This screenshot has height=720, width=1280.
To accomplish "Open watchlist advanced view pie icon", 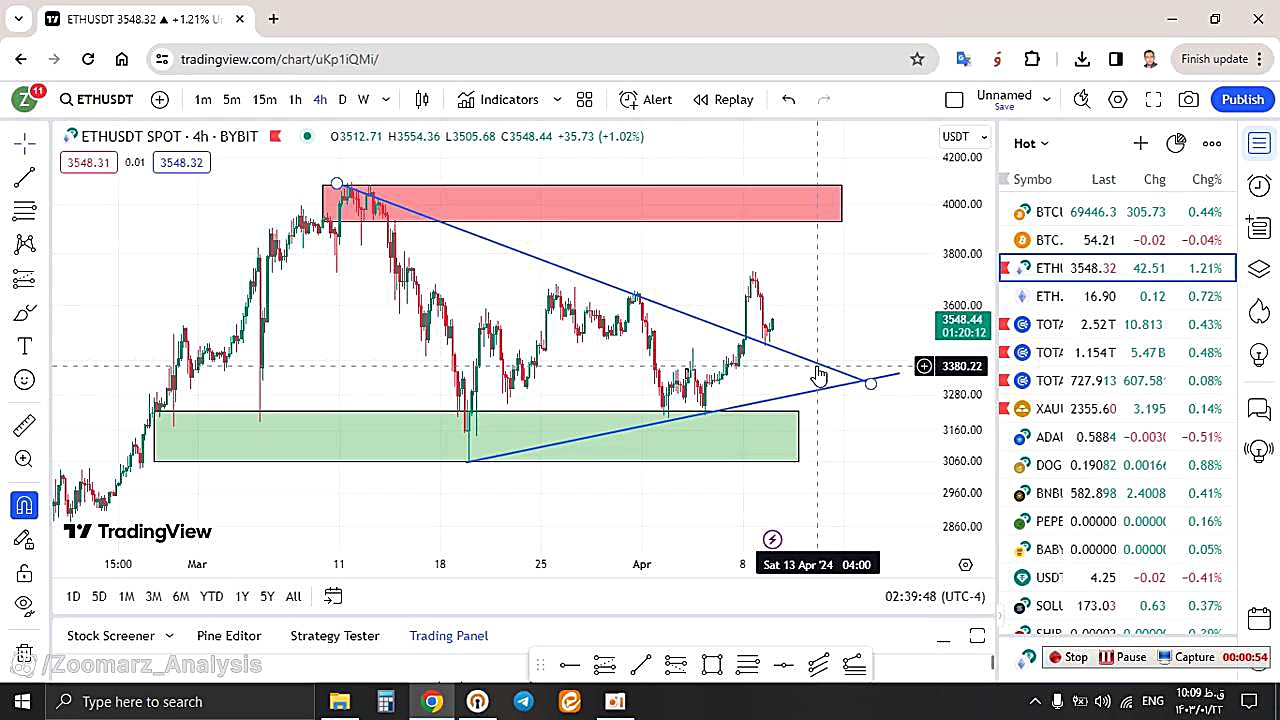I will click(x=1176, y=143).
